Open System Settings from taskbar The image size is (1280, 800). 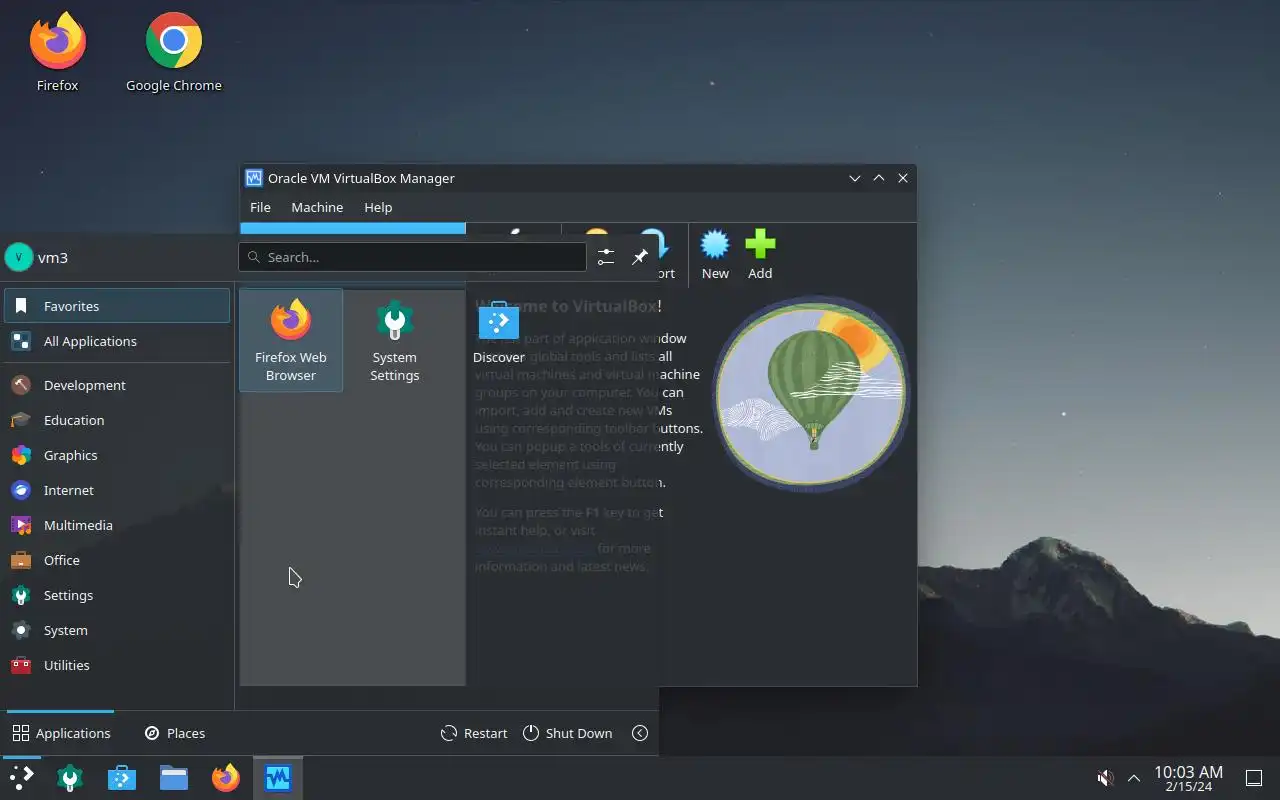tap(70, 778)
